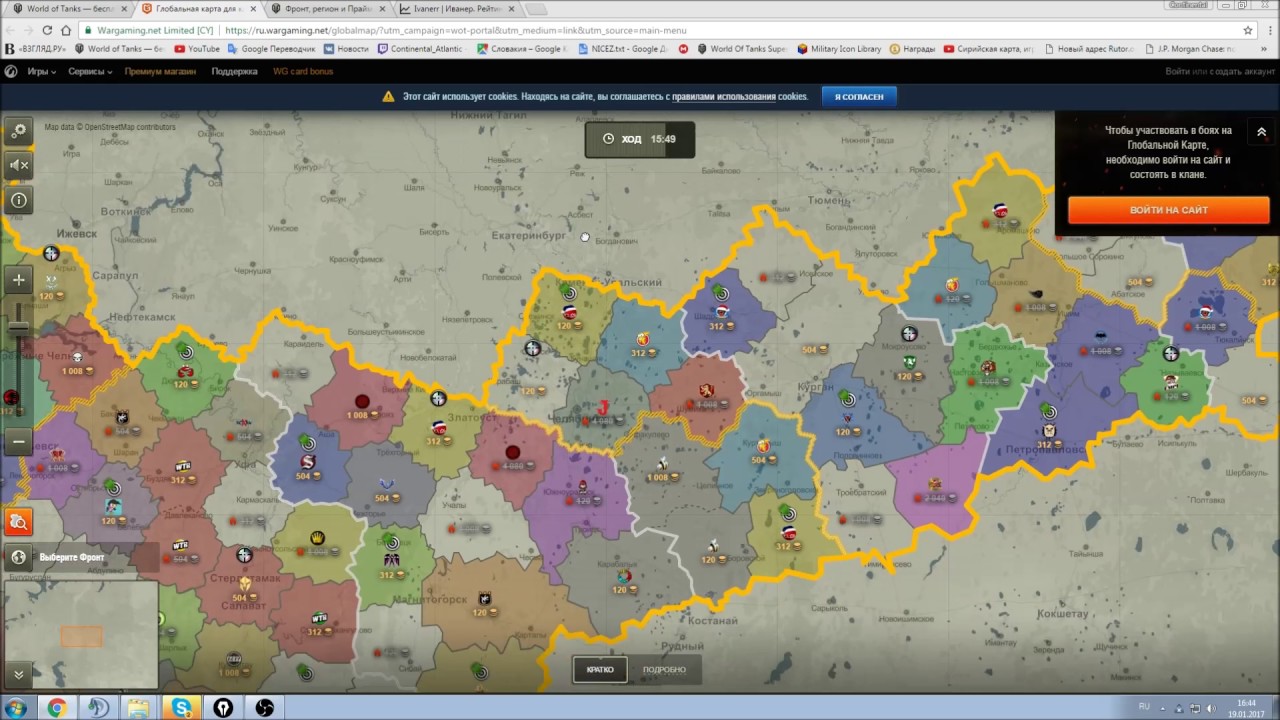Switch to the КРАТКО view tab
This screenshot has width=1280, height=720.
[x=600, y=669]
